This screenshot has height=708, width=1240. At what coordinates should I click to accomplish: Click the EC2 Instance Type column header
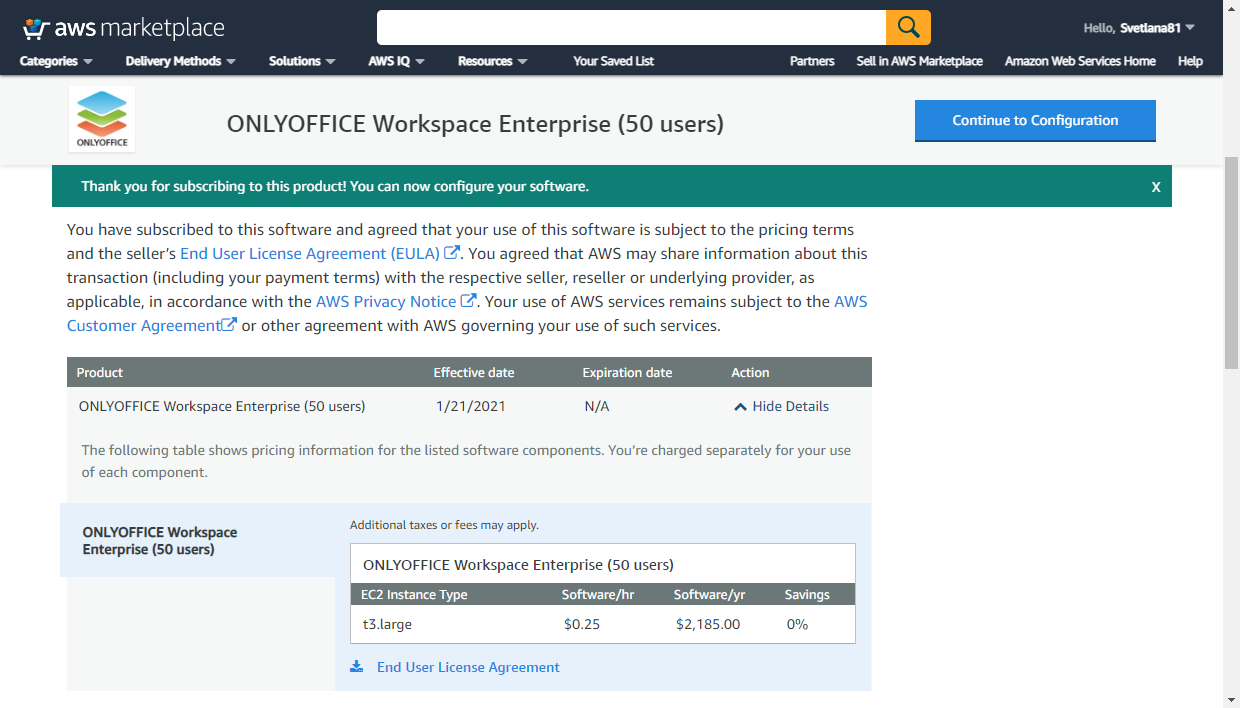click(414, 594)
